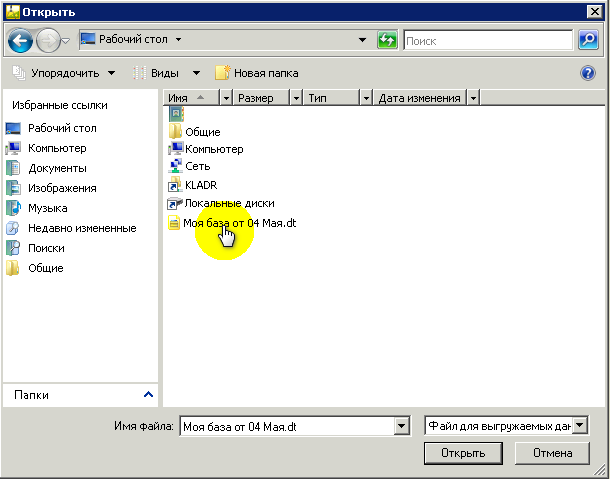
Task: Click the KLADR shortcut folder icon
Action: [x=175, y=185]
